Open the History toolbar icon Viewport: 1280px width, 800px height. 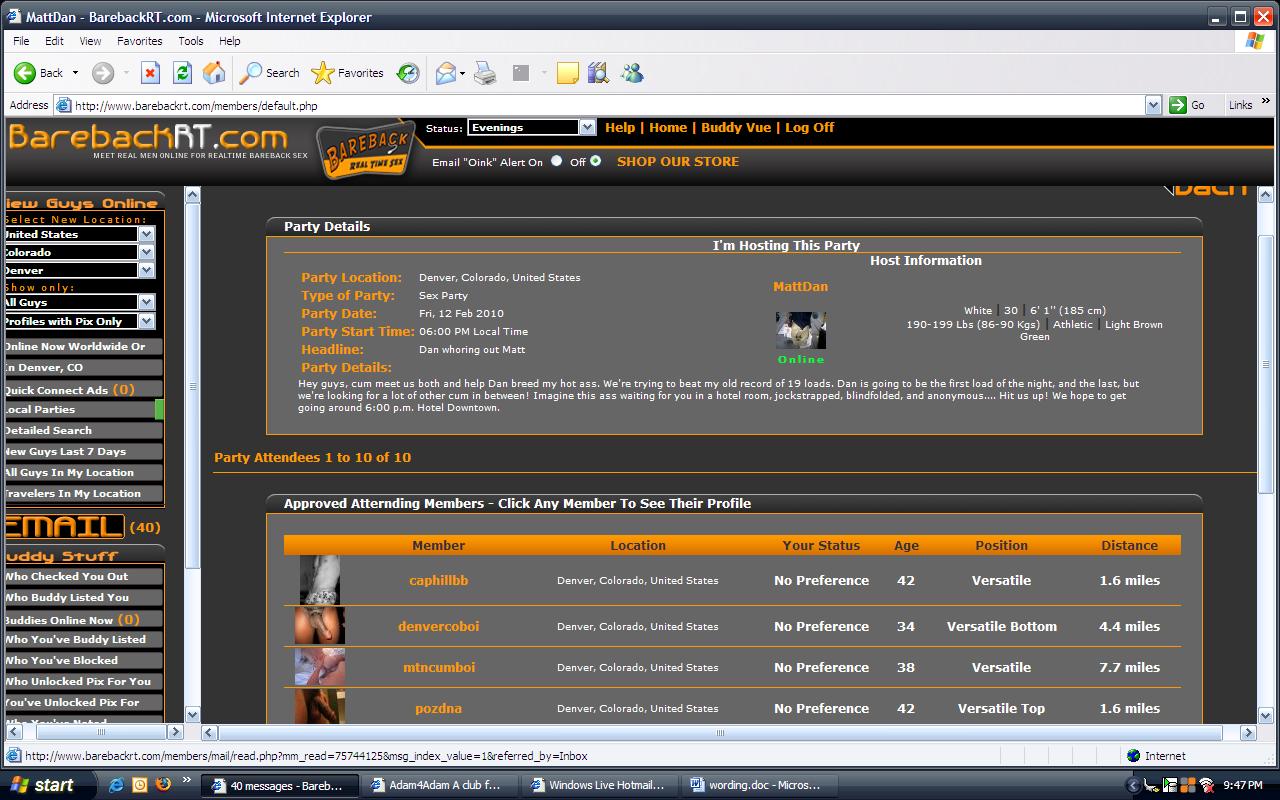tap(408, 73)
